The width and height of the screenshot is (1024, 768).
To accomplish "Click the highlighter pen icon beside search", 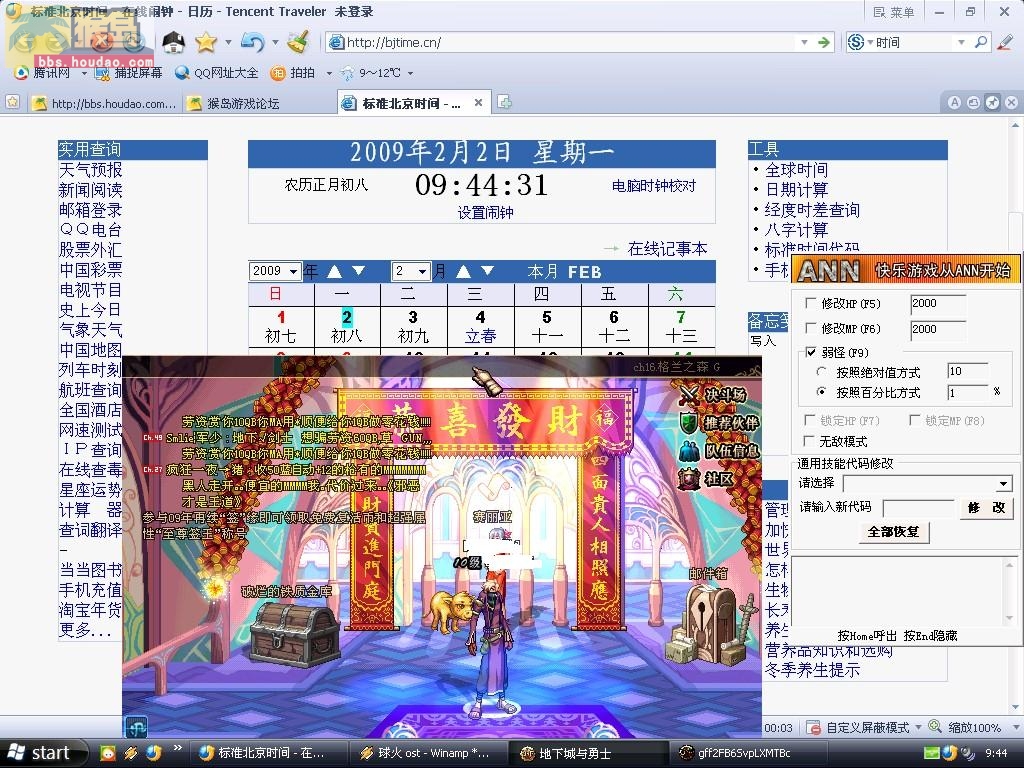I will point(1005,42).
